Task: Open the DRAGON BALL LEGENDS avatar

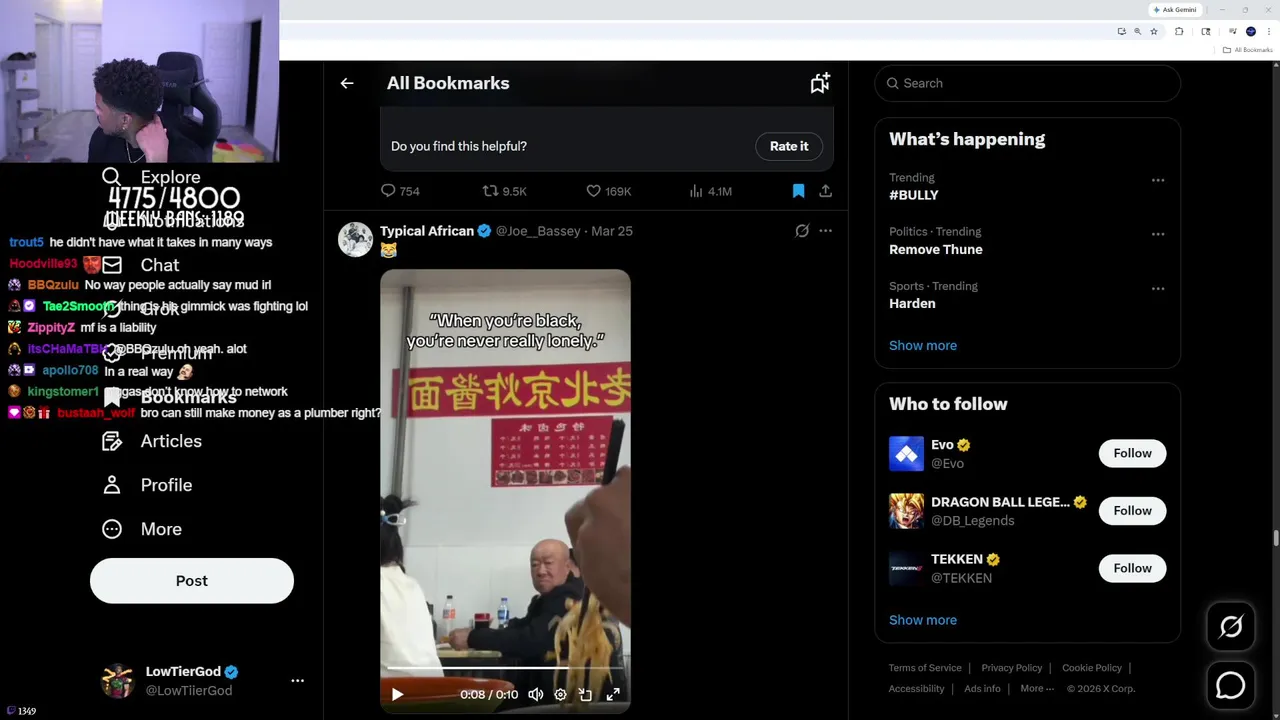Action: (907, 511)
